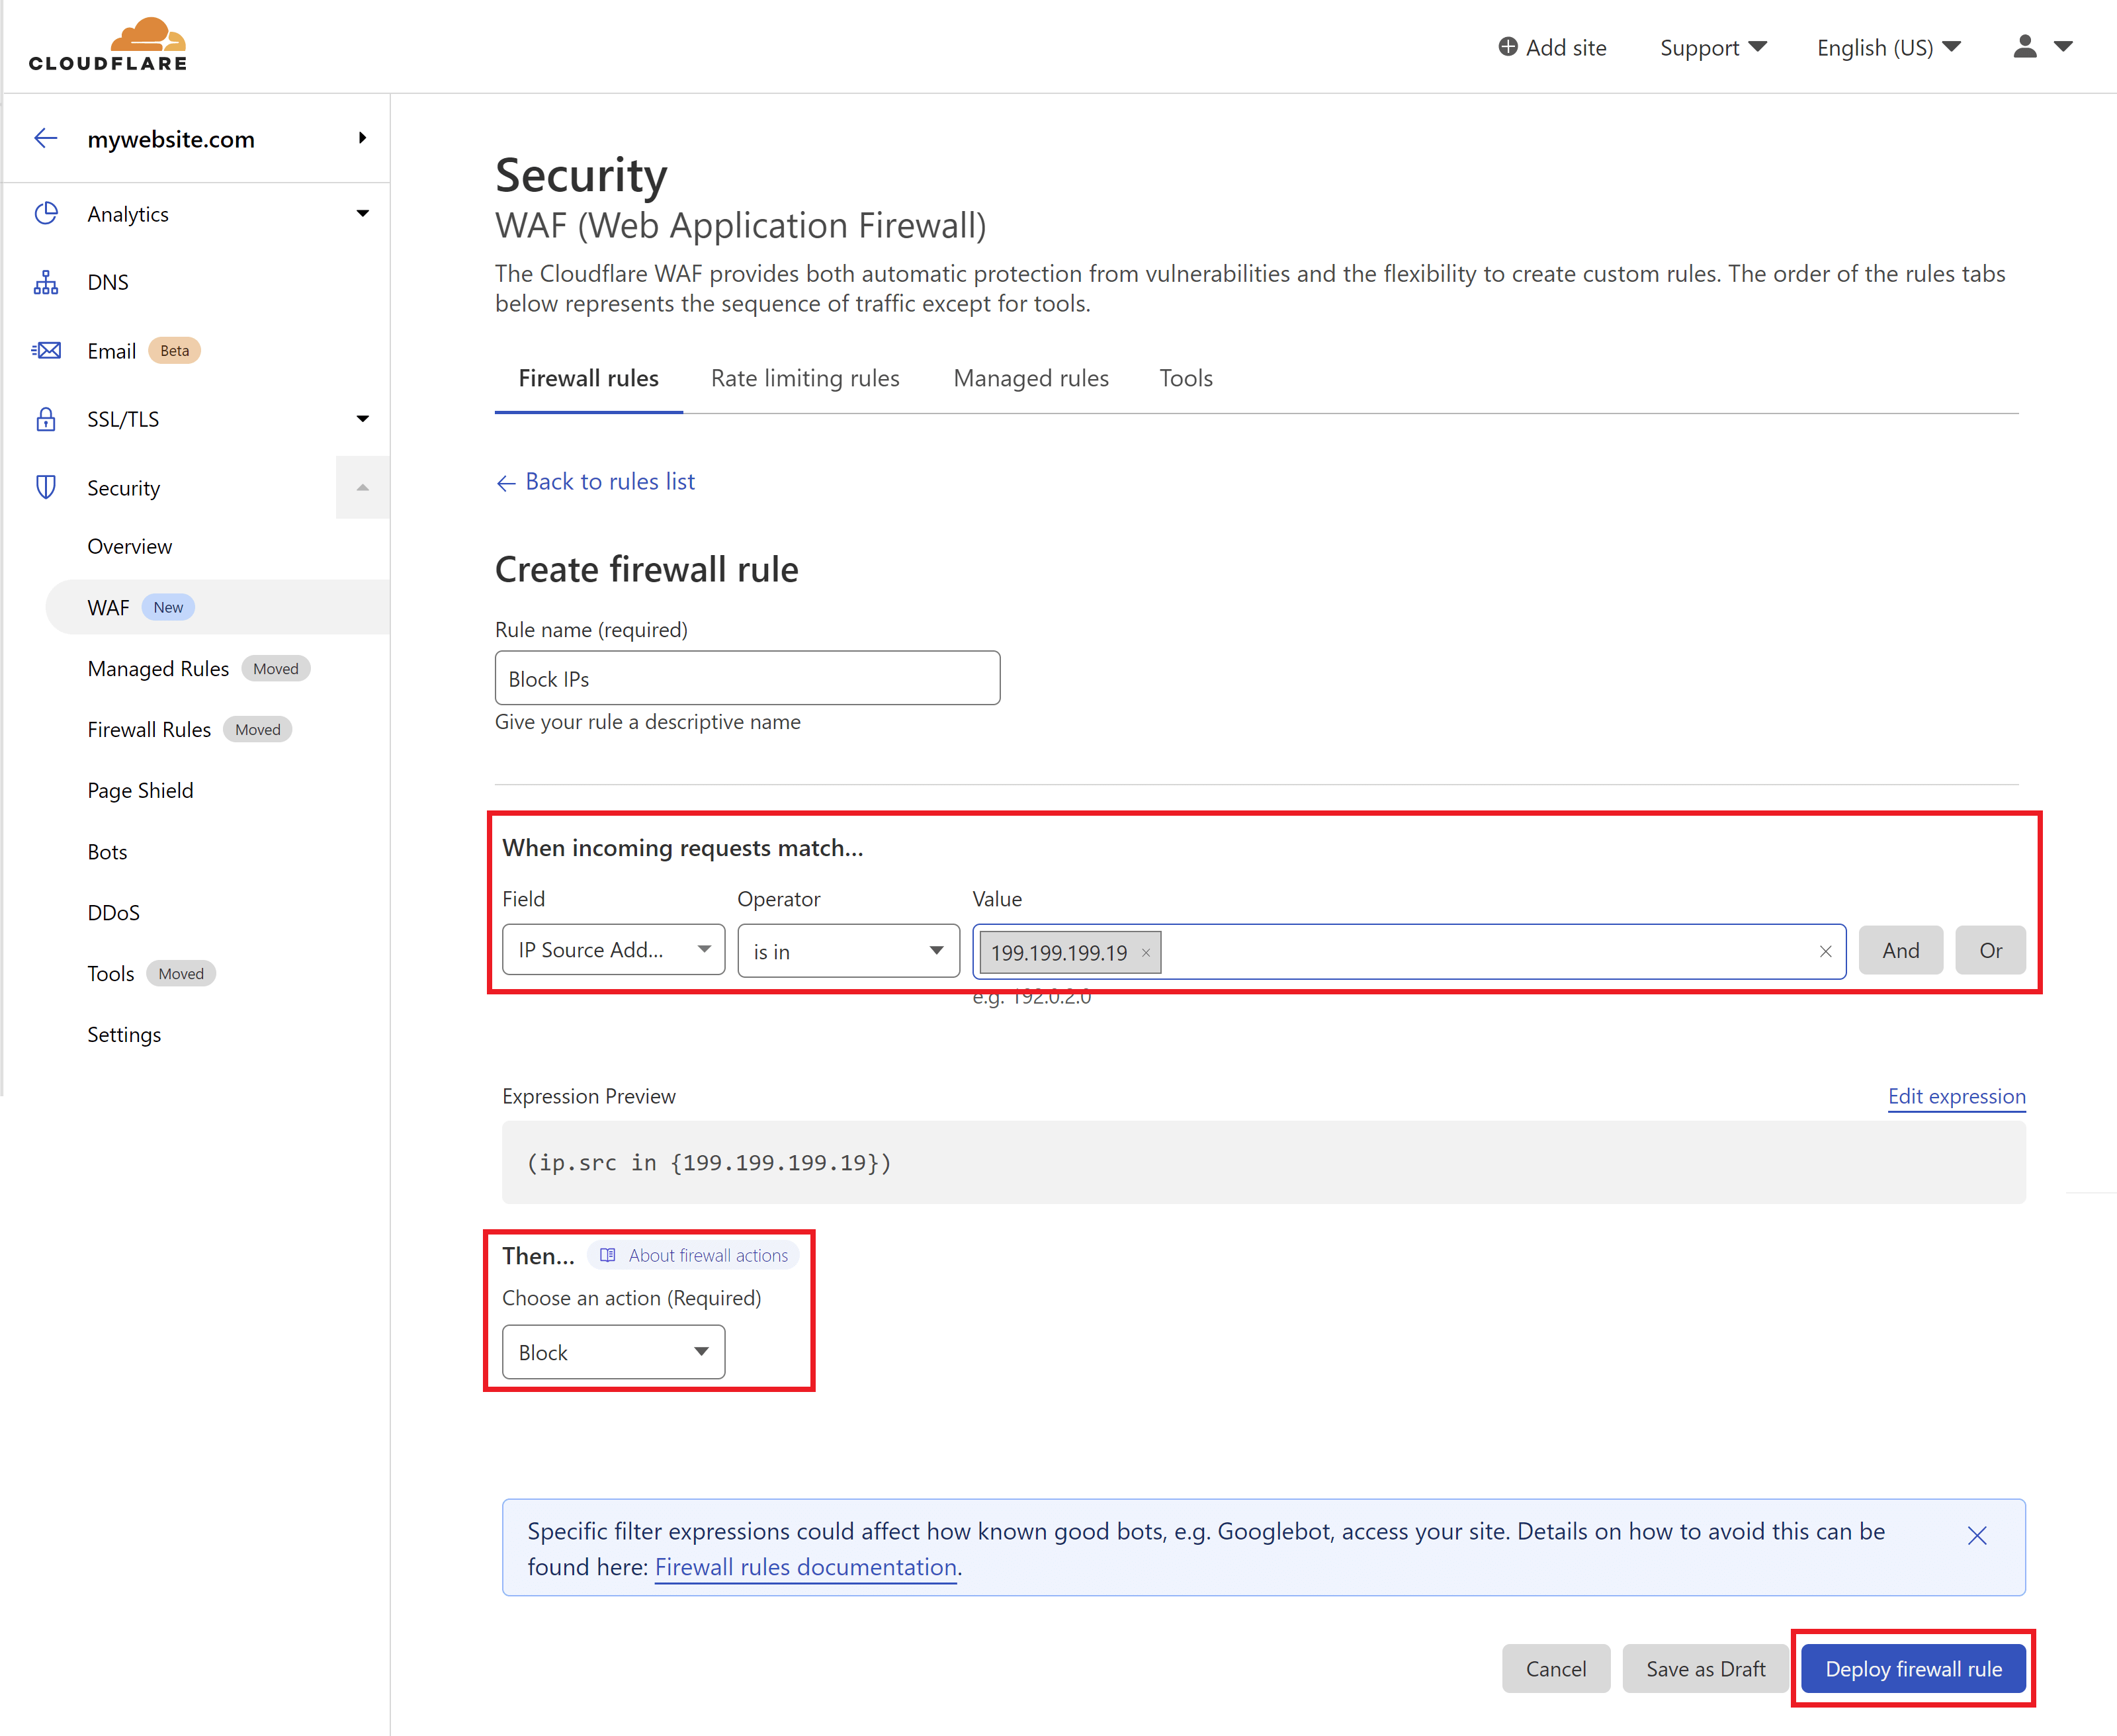Click the Analytics pie chart icon
2117x1736 pixels.
[x=46, y=214]
